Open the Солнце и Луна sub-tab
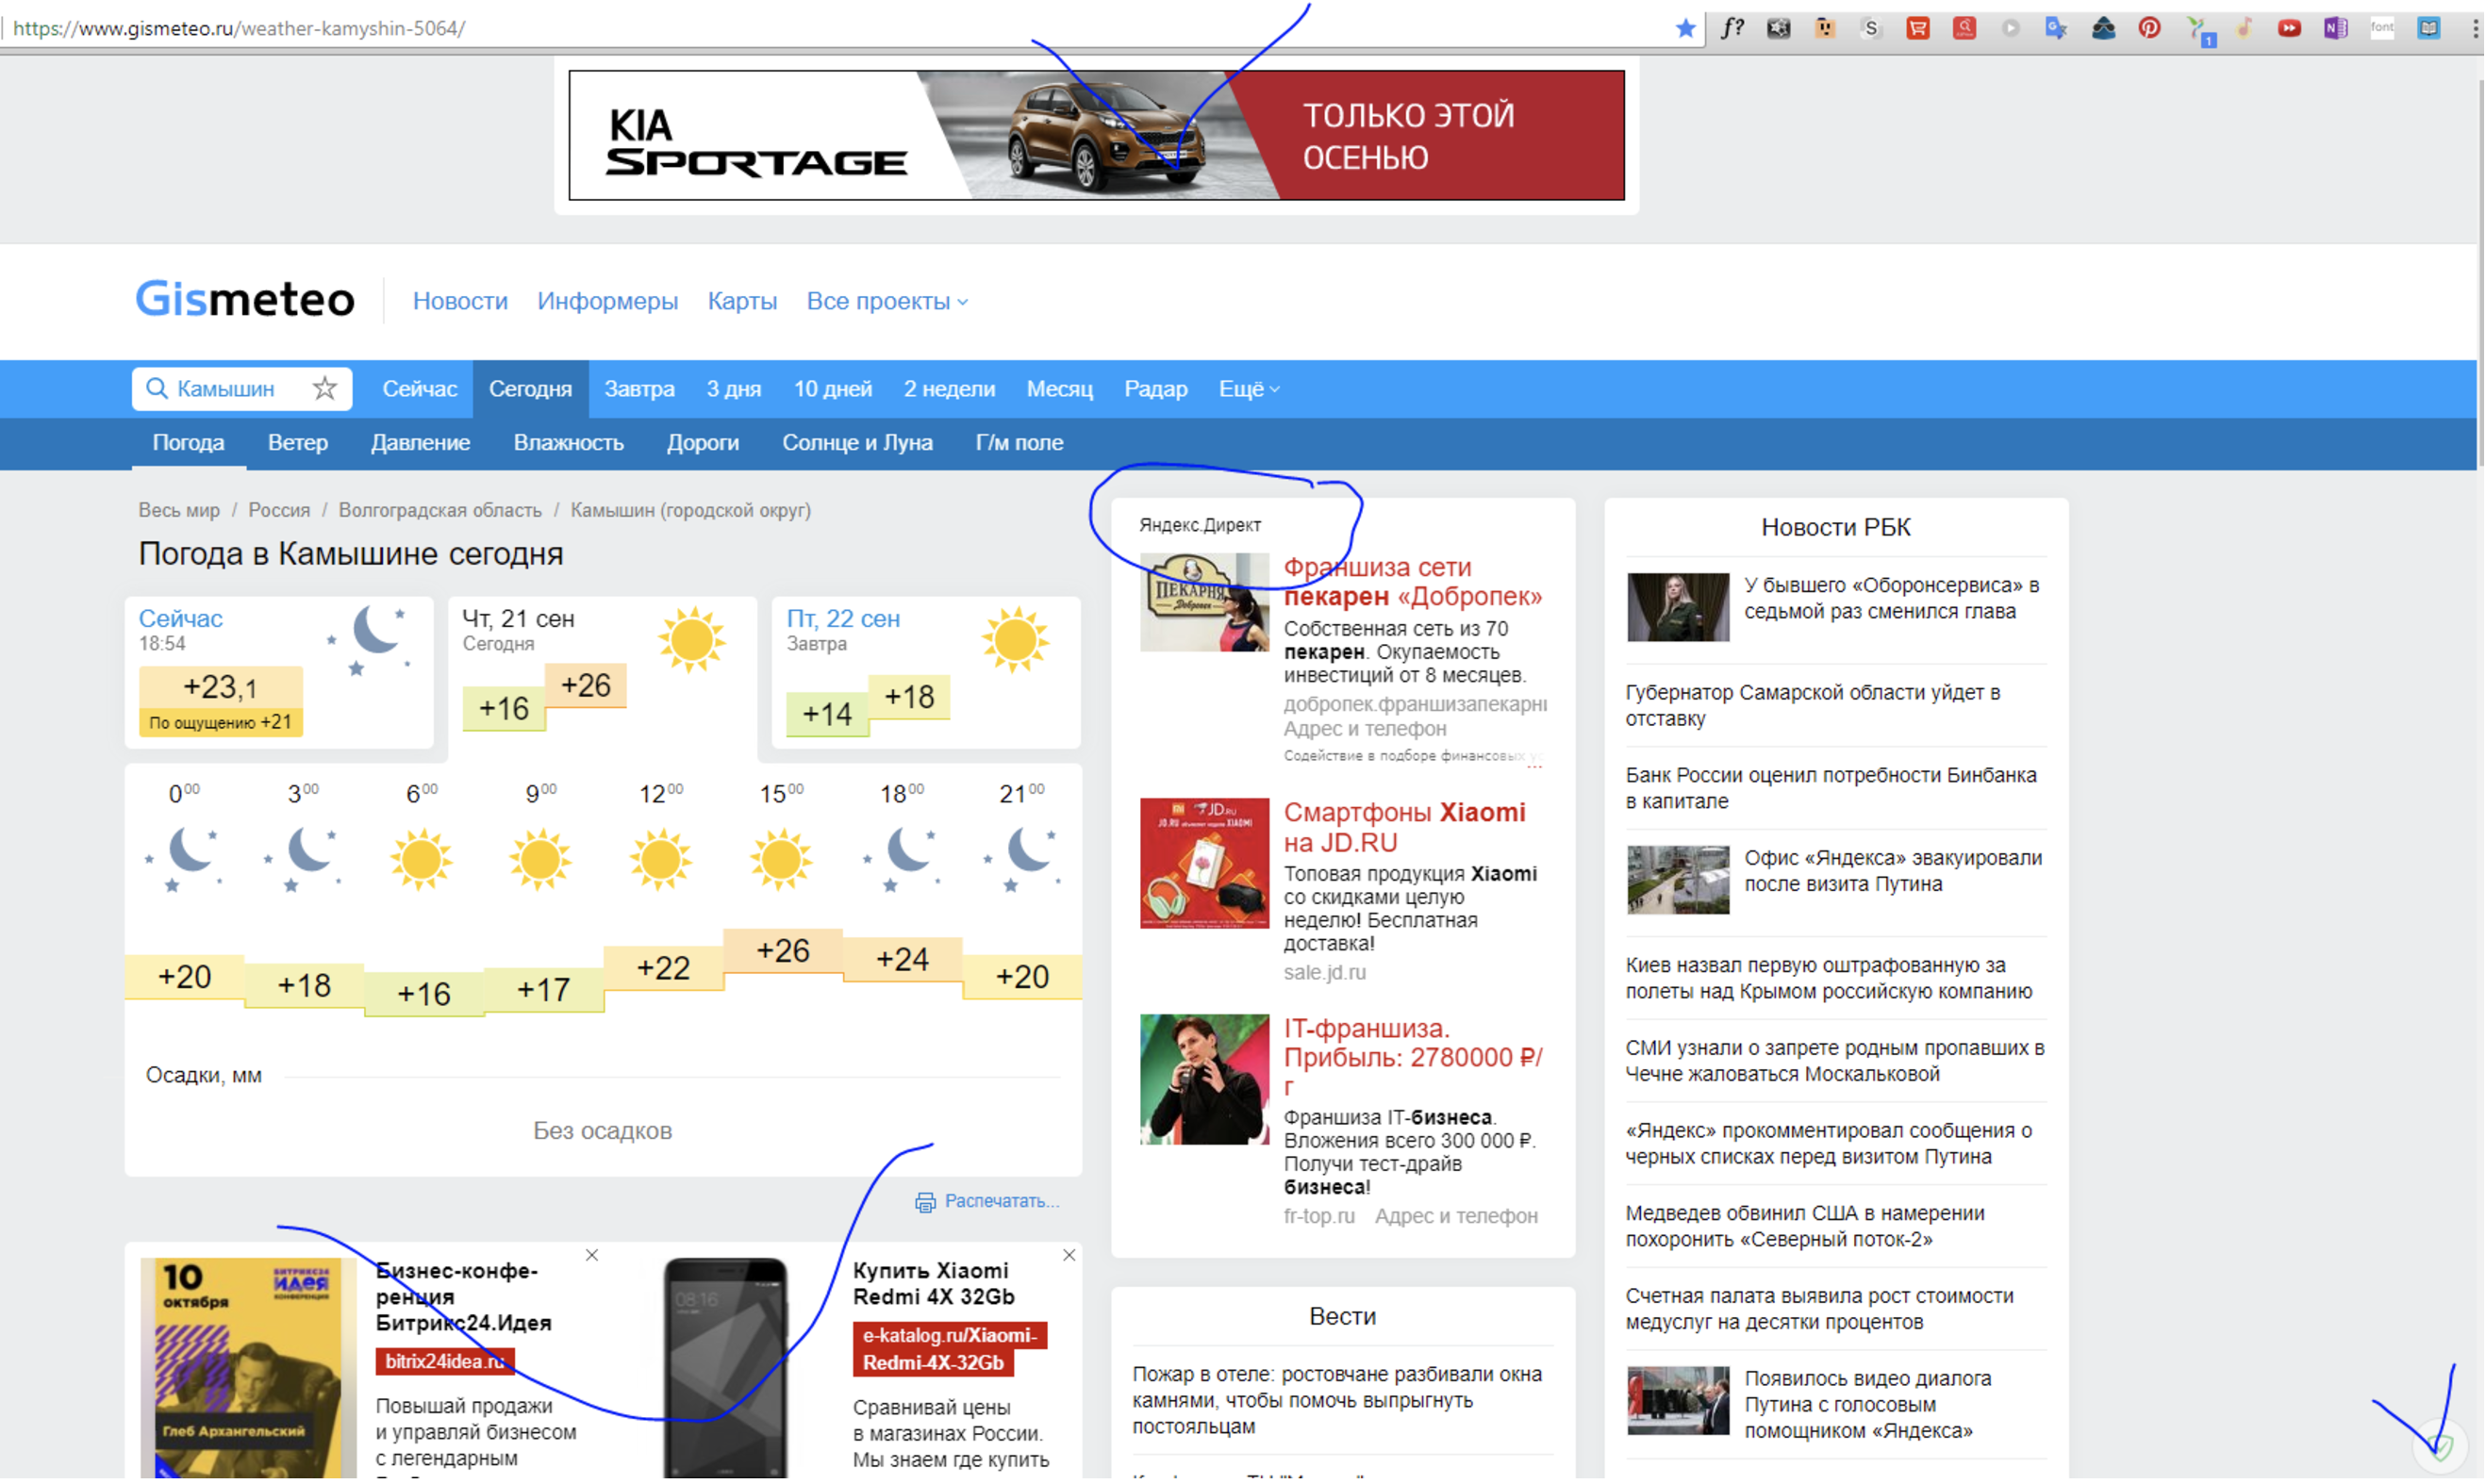 [x=857, y=443]
